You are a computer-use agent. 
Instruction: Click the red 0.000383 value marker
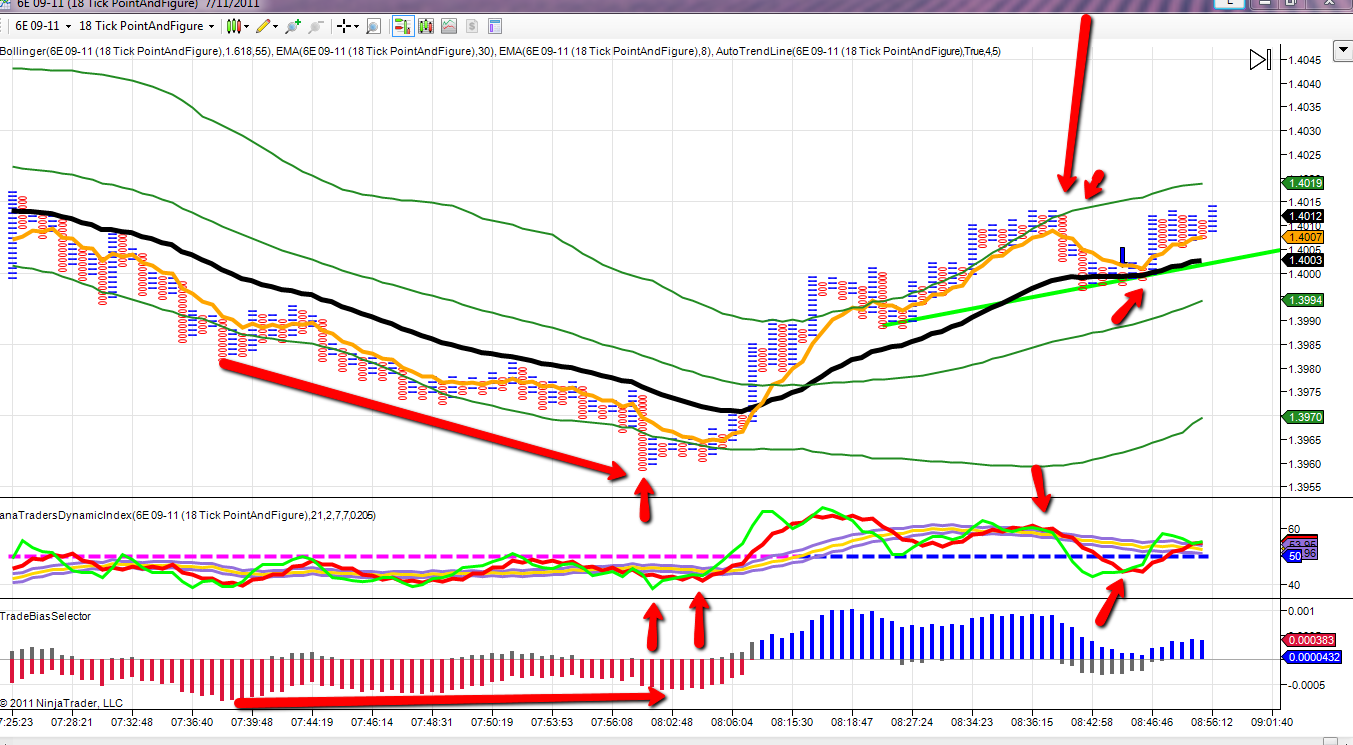click(1309, 640)
